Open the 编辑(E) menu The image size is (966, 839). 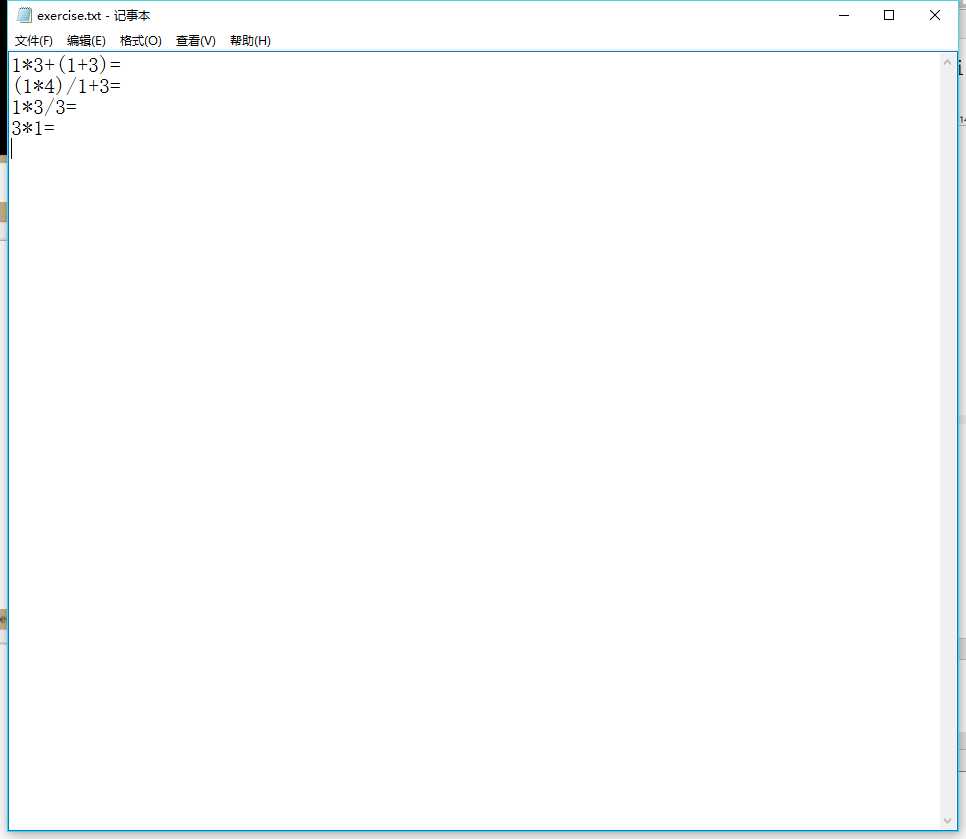pos(86,41)
